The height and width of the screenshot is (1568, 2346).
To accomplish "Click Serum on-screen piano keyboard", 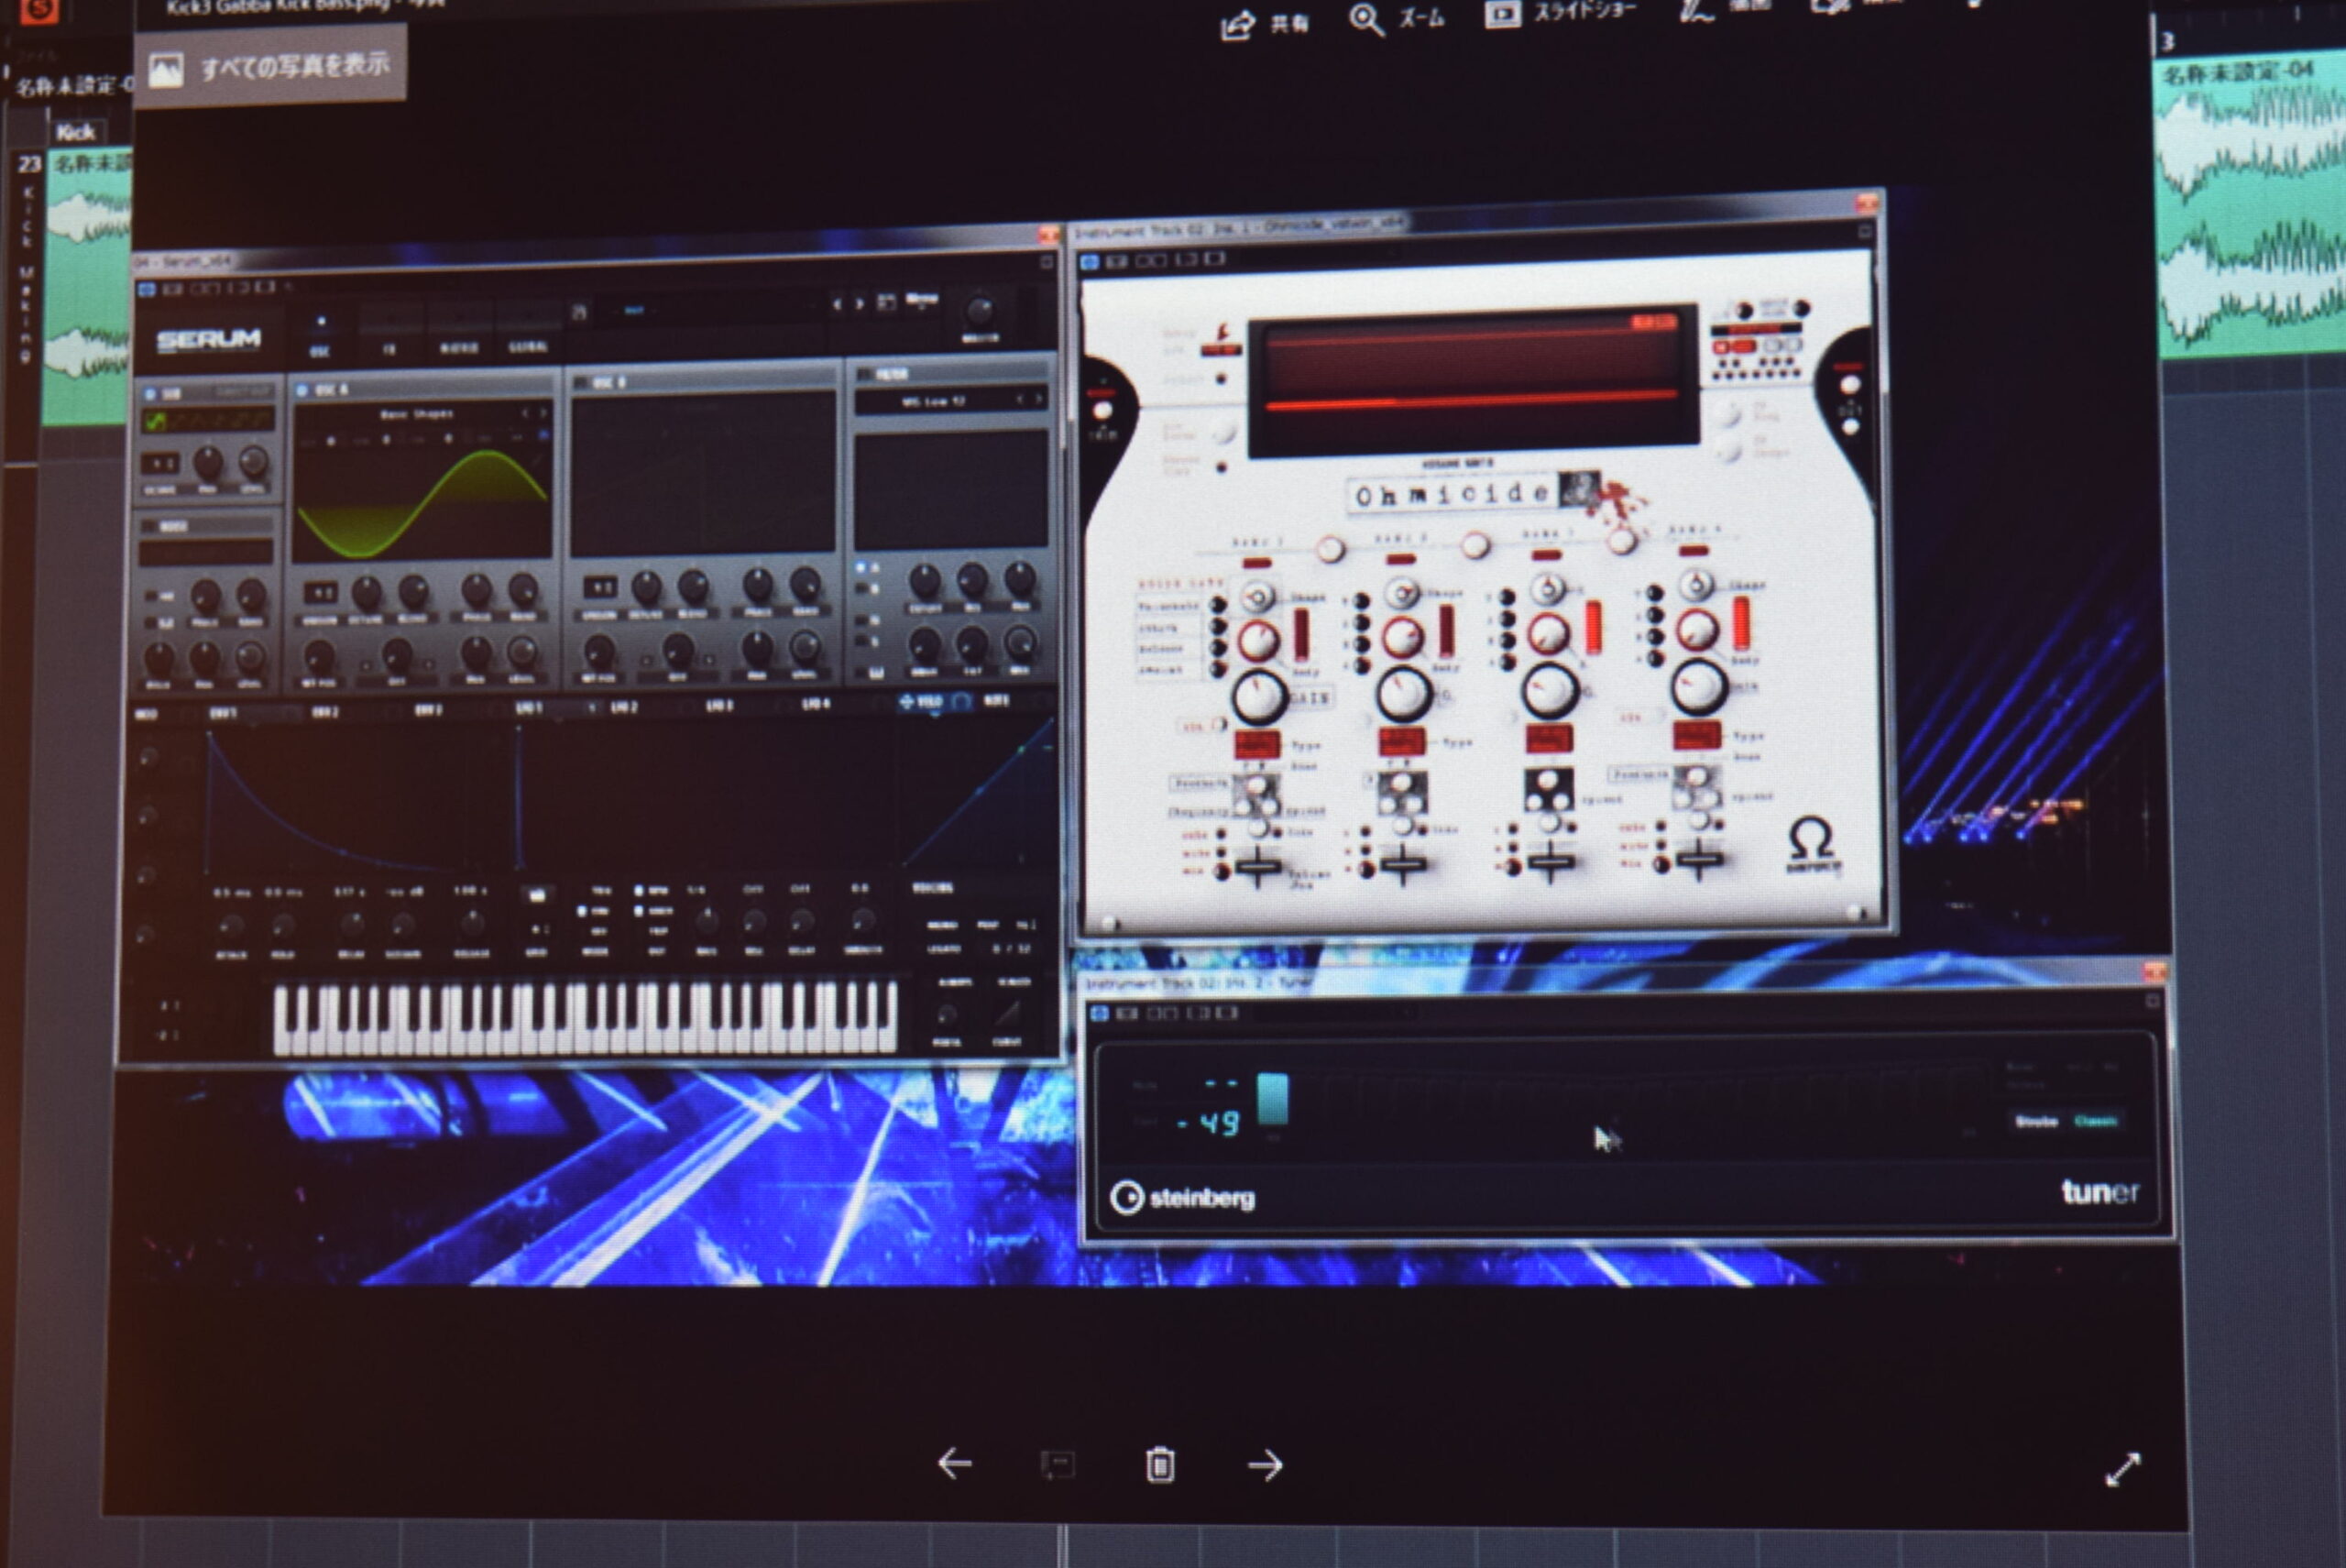I will pyautogui.click(x=585, y=1018).
